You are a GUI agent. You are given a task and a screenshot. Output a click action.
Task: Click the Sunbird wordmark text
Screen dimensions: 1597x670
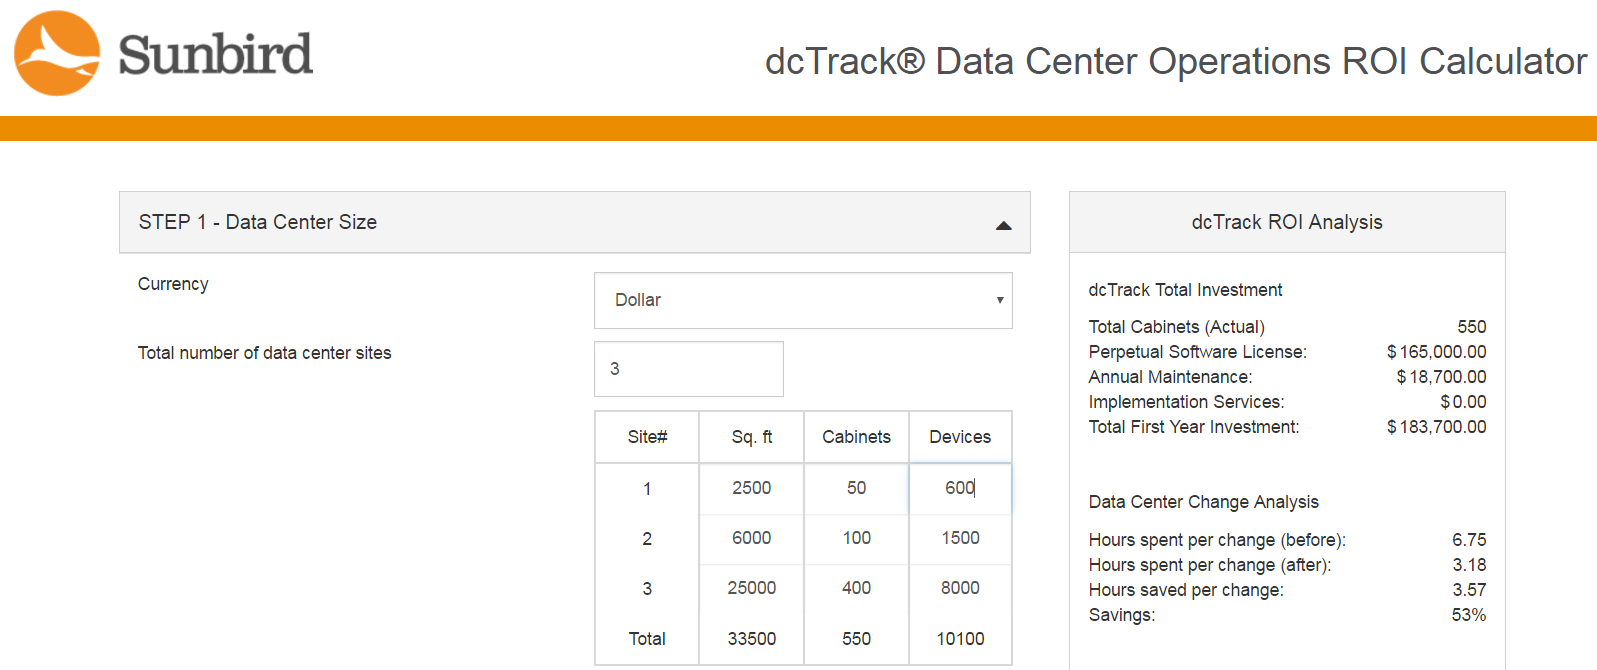(215, 54)
